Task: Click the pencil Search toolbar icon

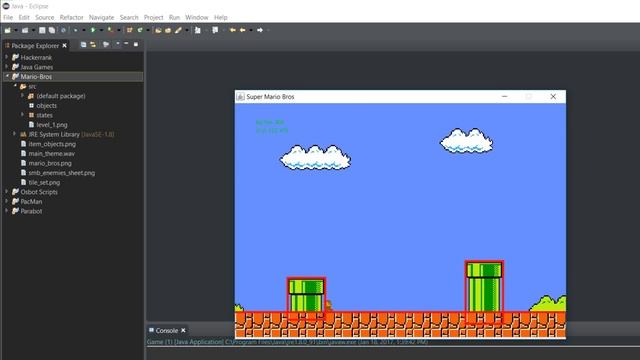Action: click(178, 30)
